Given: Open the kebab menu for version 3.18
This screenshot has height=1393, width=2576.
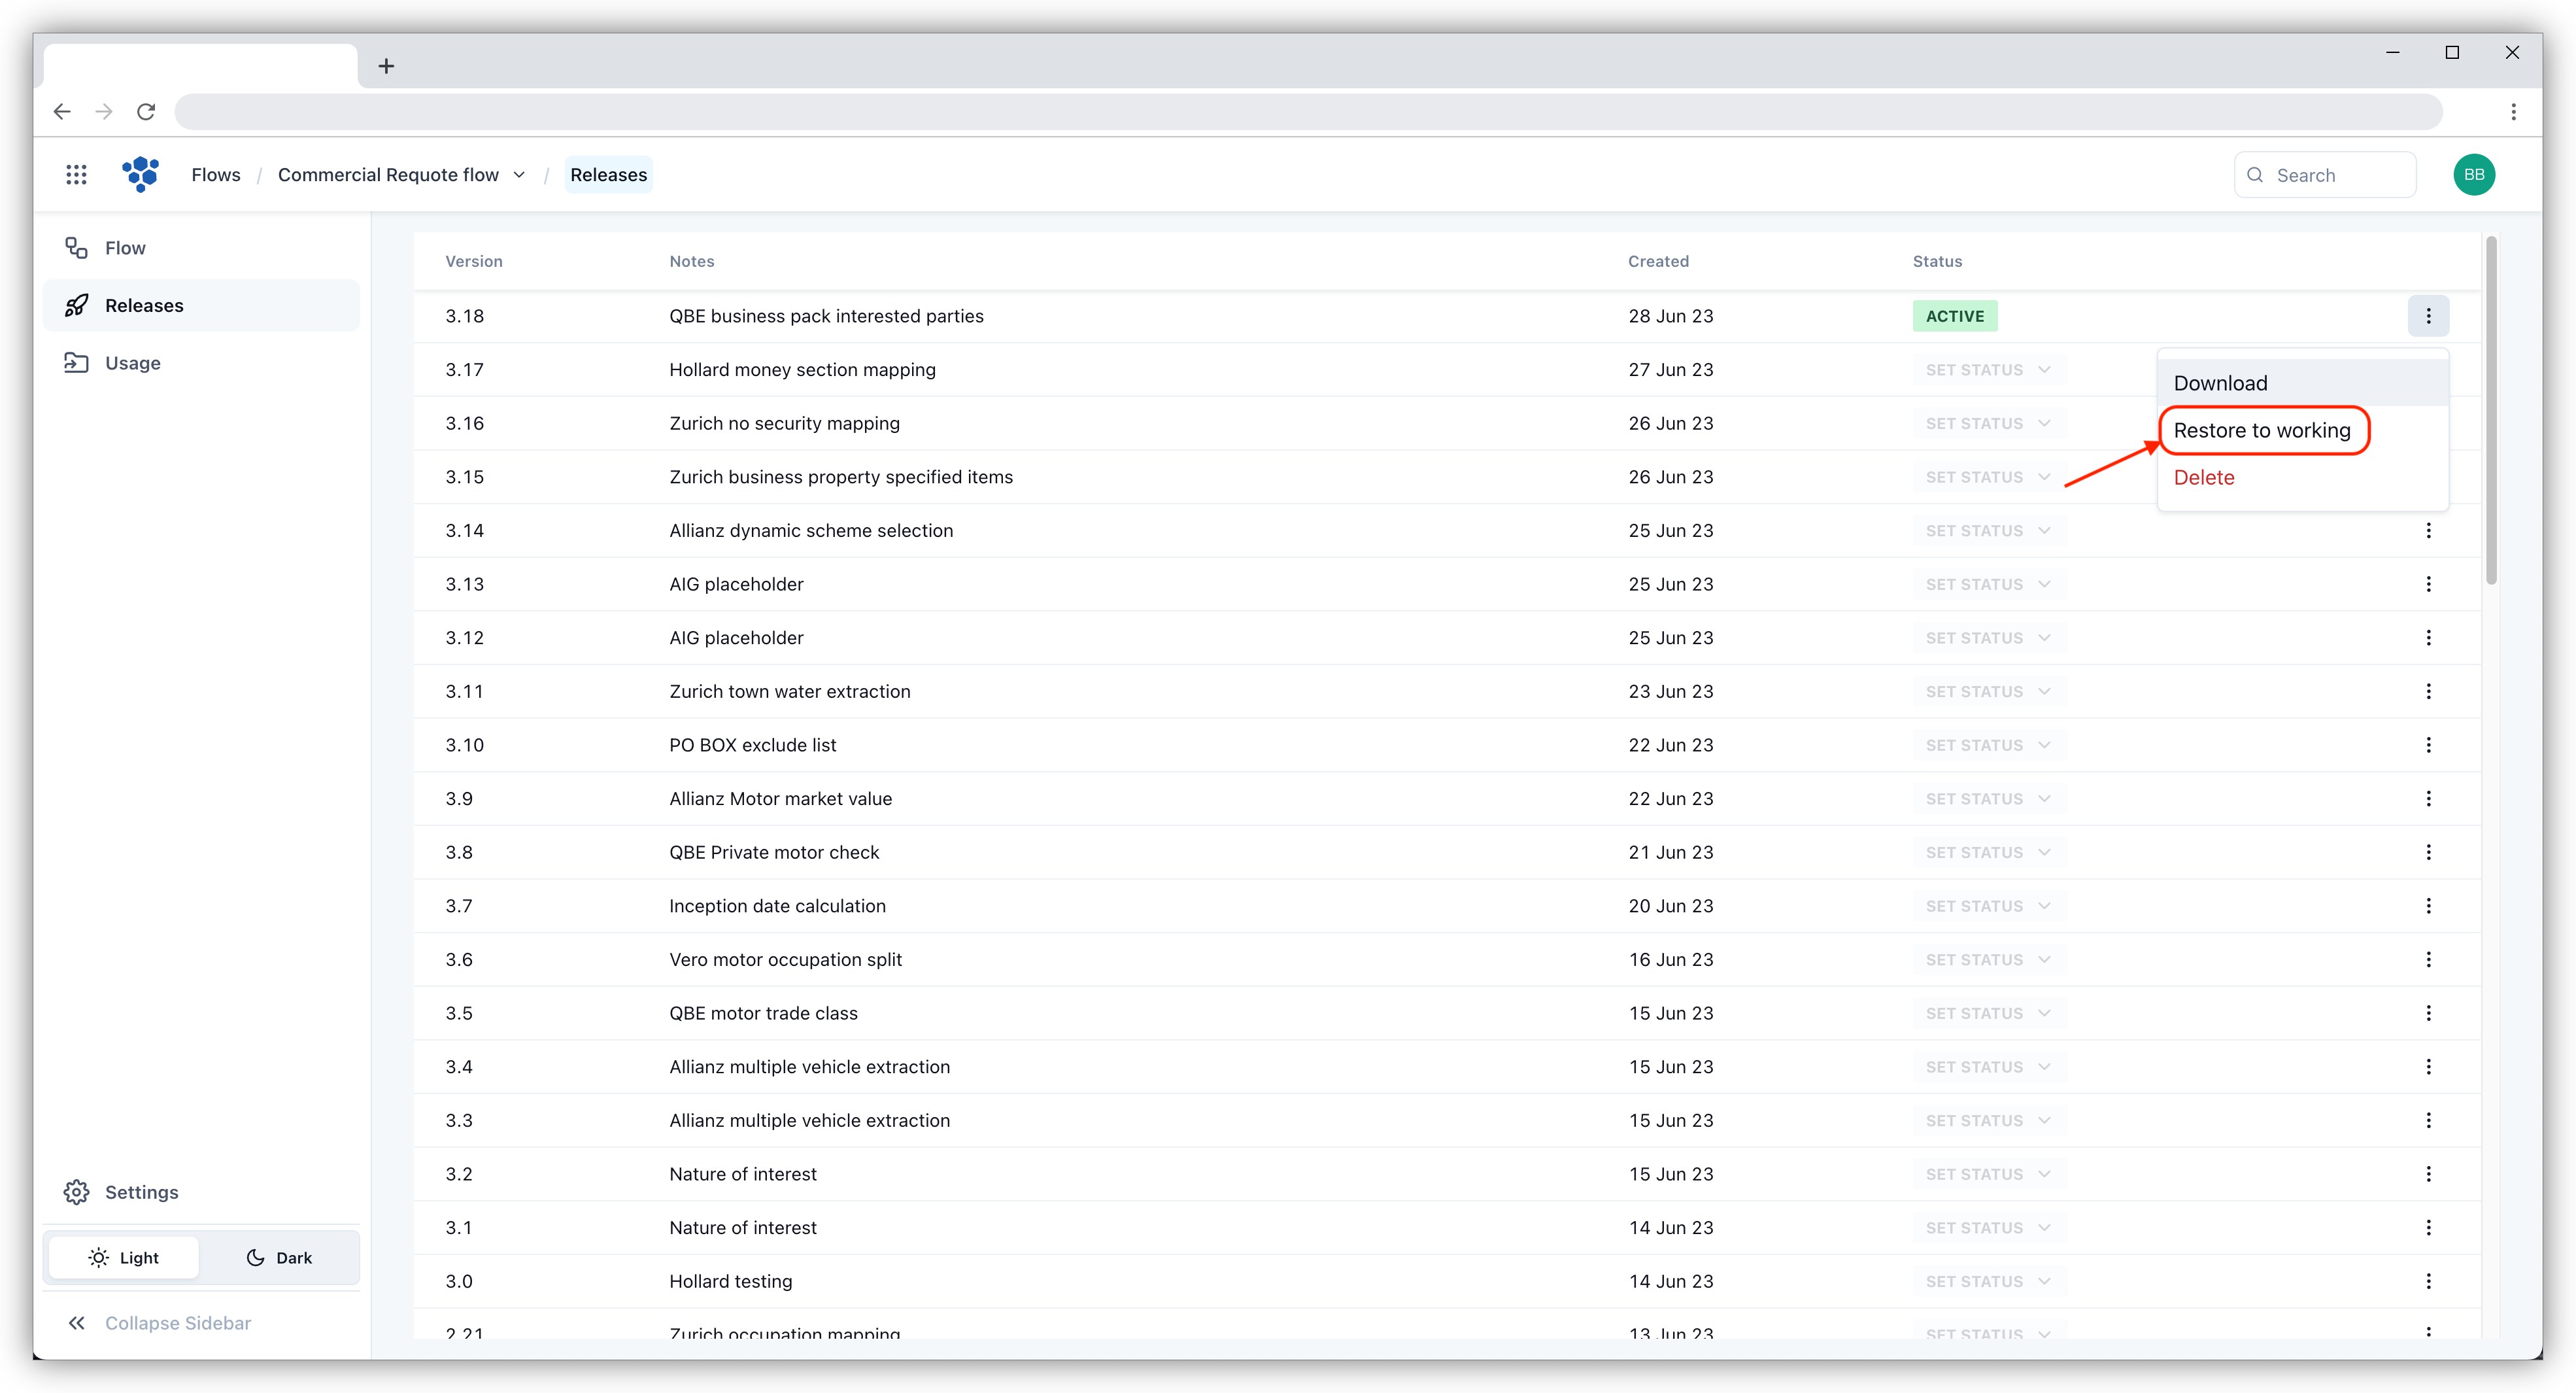Looking at the screenshot, I should coord(2428,316).
